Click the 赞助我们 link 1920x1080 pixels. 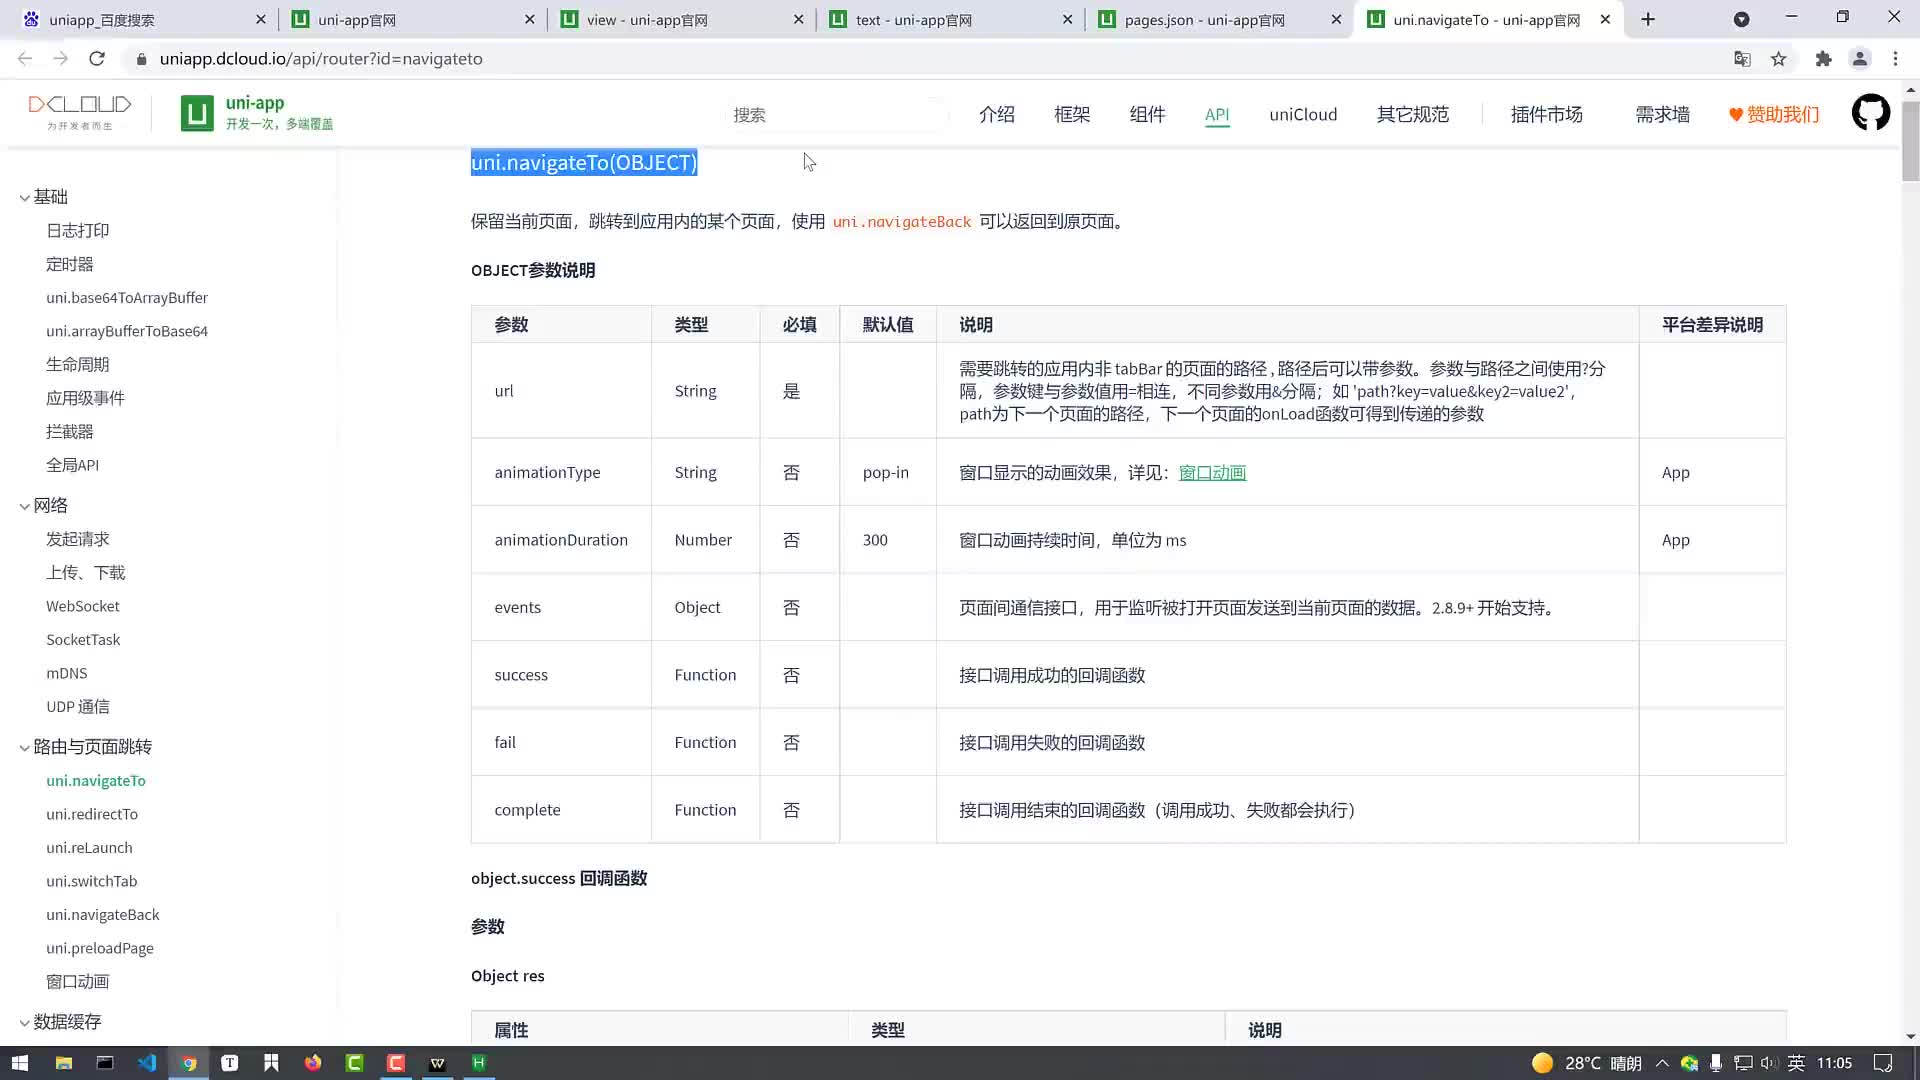(1774, 114)
